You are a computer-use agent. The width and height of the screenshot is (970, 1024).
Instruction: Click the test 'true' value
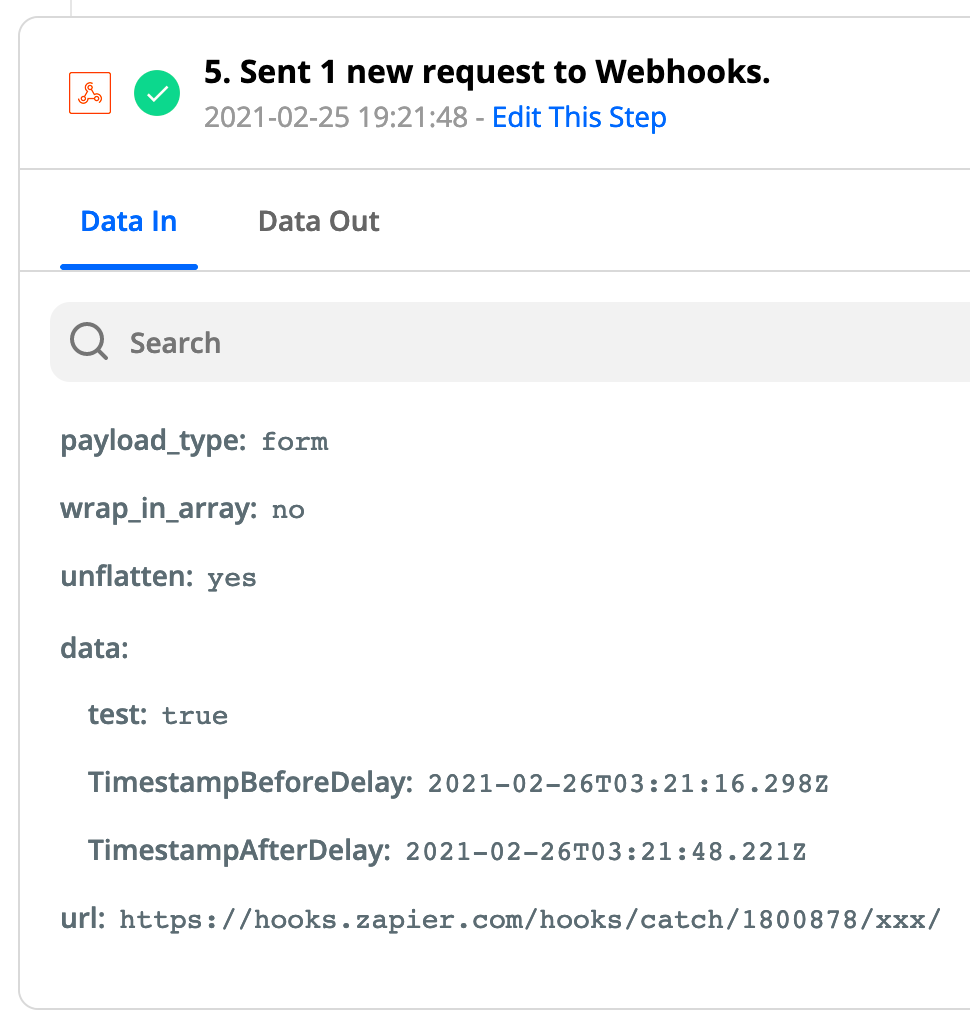pyautogui.click(x=195, y=716)
